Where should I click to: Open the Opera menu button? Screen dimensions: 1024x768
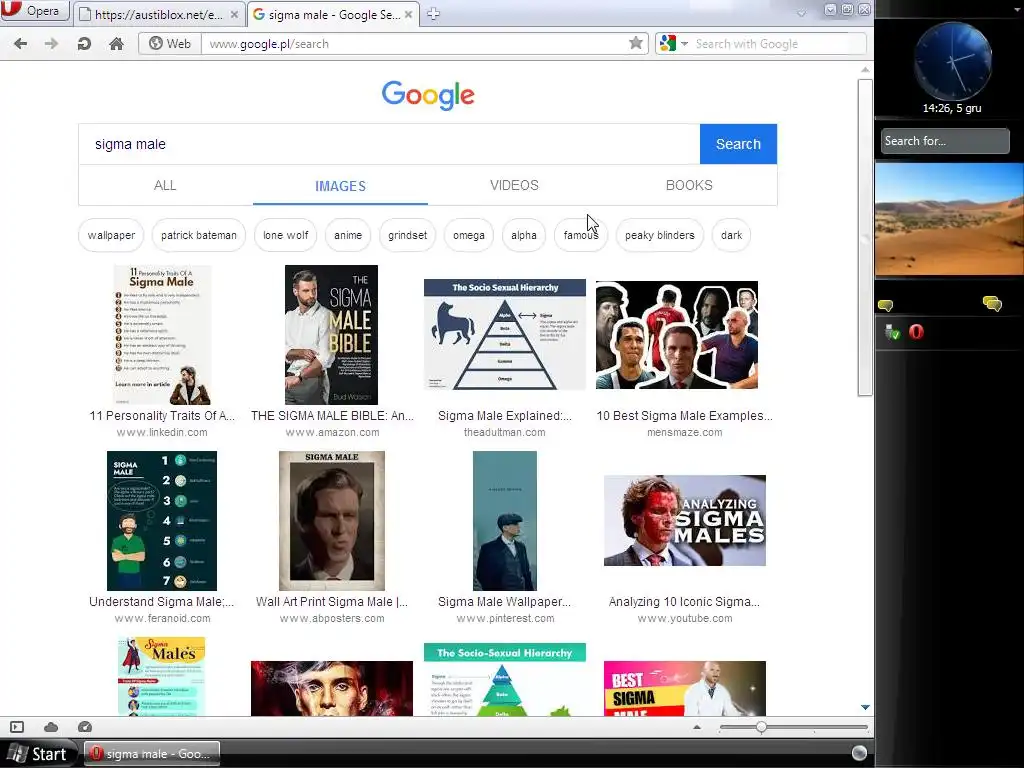pos(34,10)
